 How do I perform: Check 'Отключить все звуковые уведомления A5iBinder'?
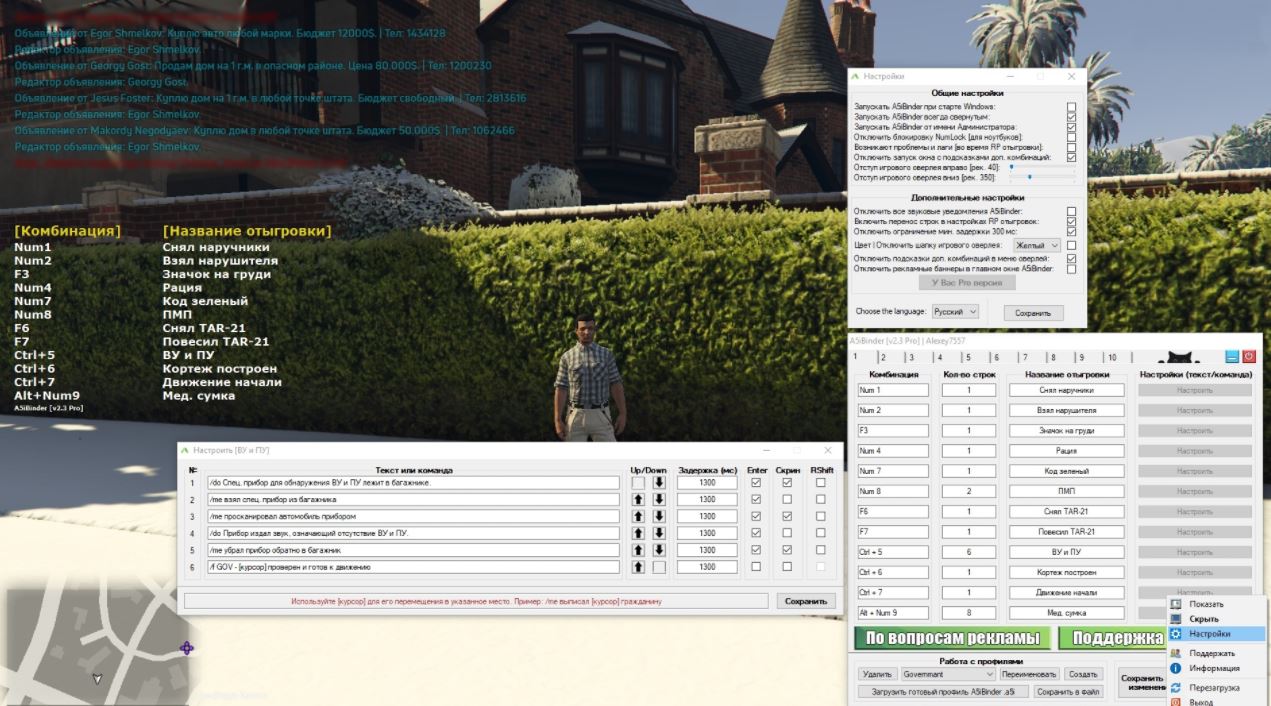click(x=1071, y=211)
